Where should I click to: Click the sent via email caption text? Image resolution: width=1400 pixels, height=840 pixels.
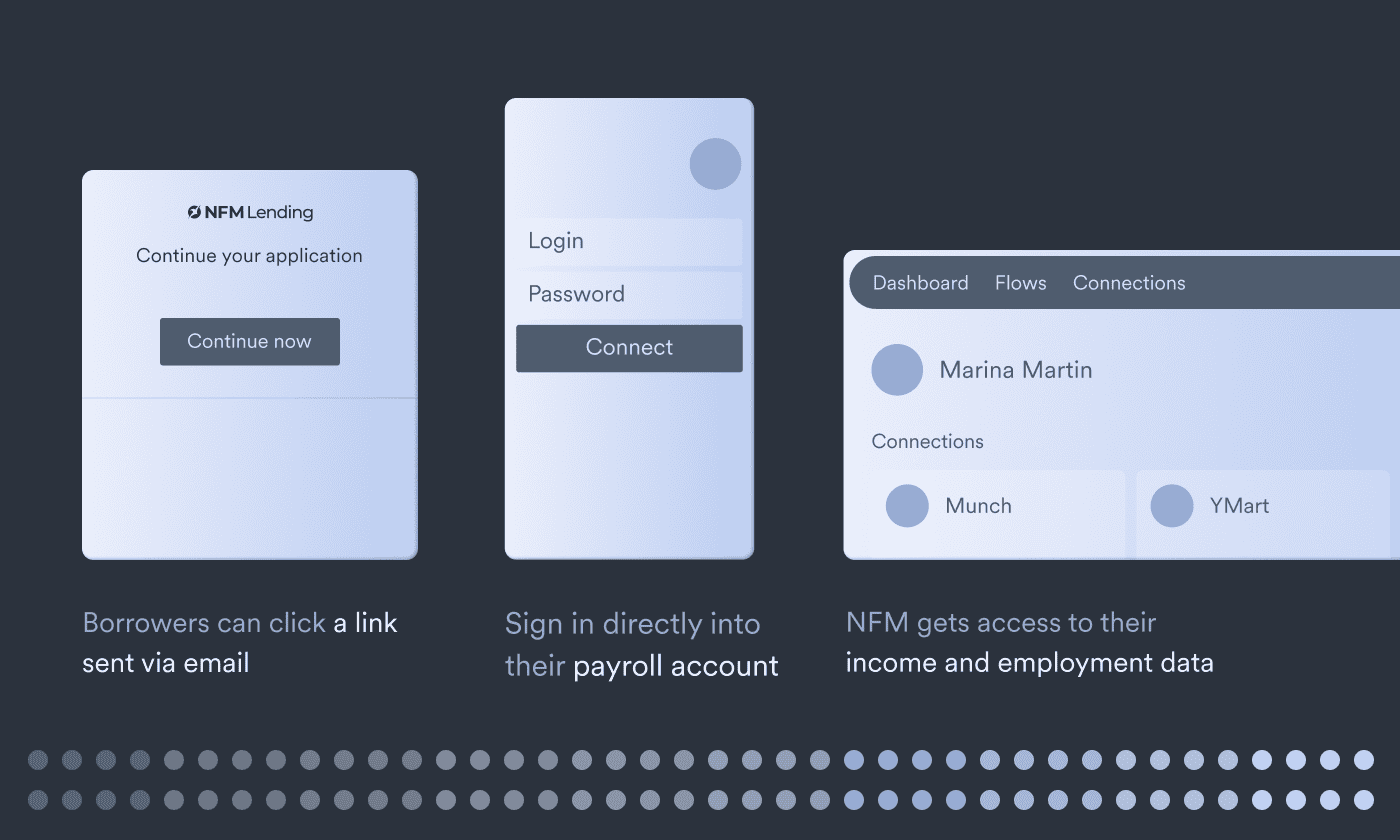(x=166, y=663)
